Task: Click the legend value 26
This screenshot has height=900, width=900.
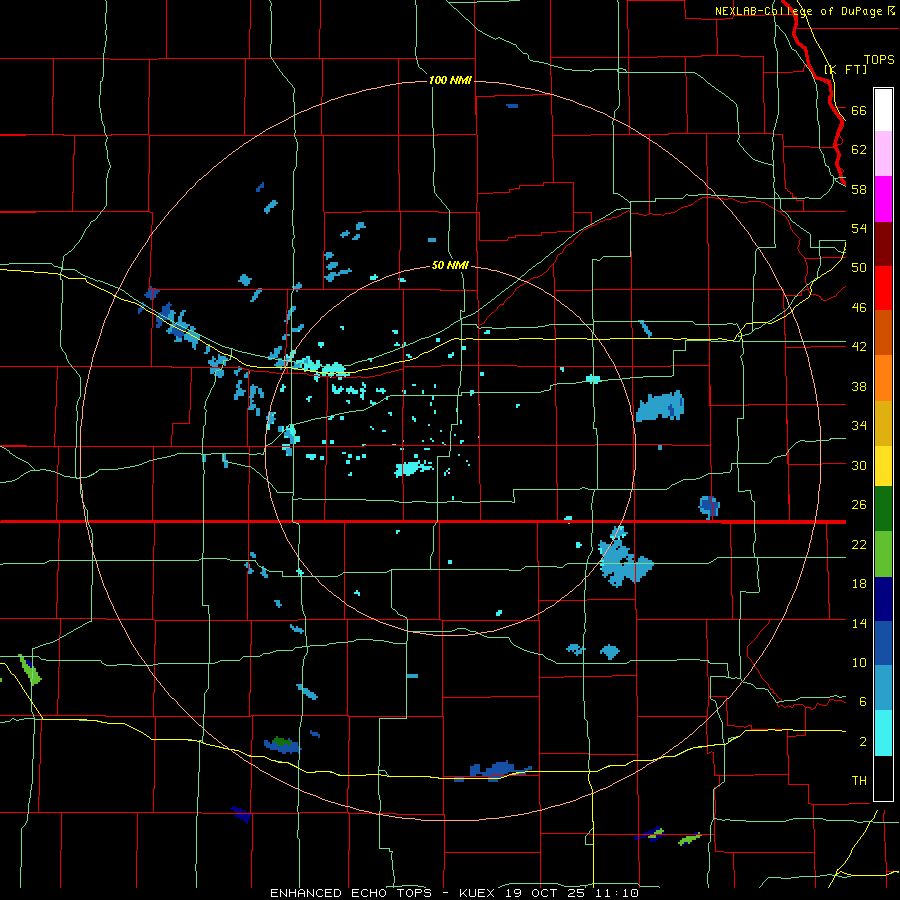Action: click(x=859, y=505)
